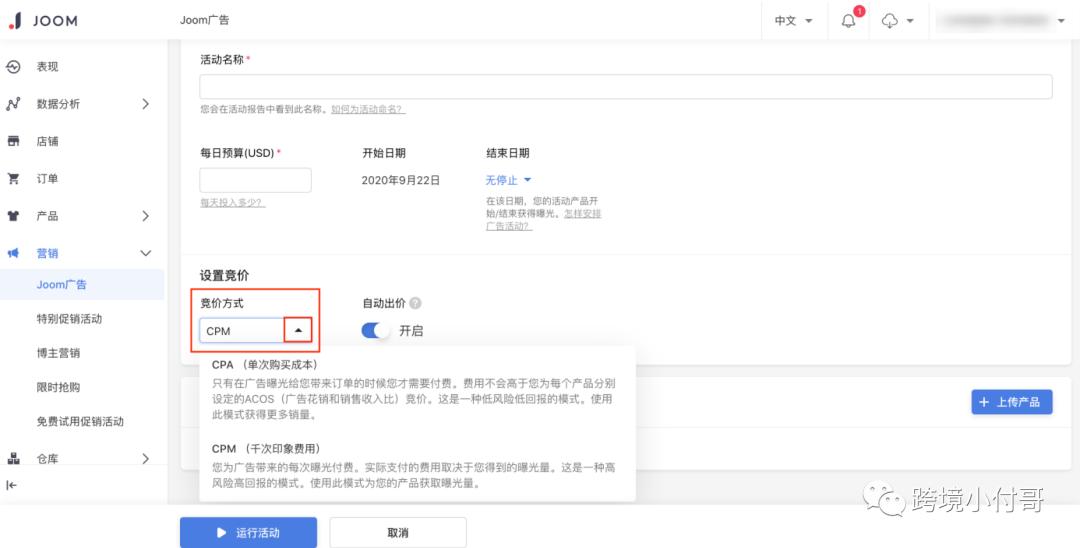Click the 取消 button

tap(398, 532)
